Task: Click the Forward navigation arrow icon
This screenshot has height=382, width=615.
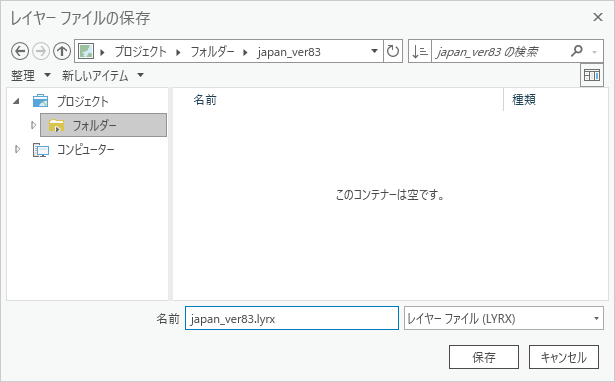Action: 41,51
